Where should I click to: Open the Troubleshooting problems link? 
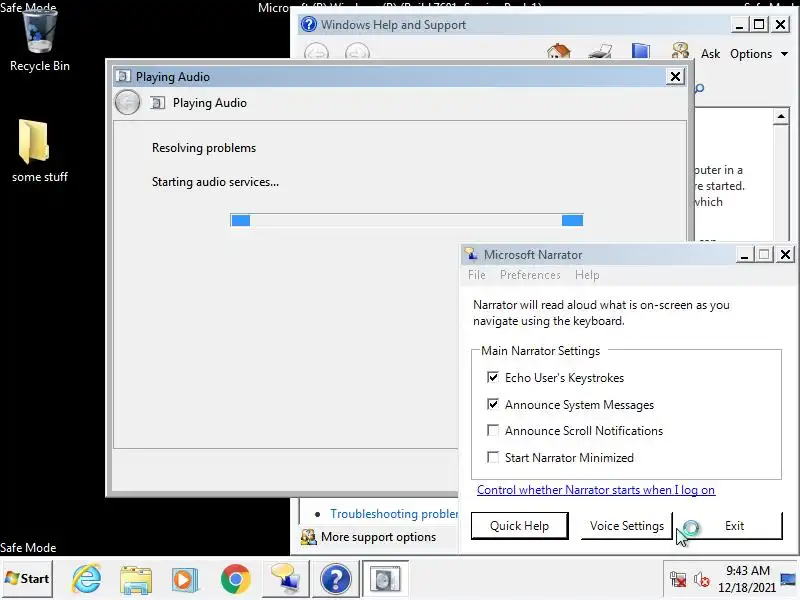pos(394,514)
